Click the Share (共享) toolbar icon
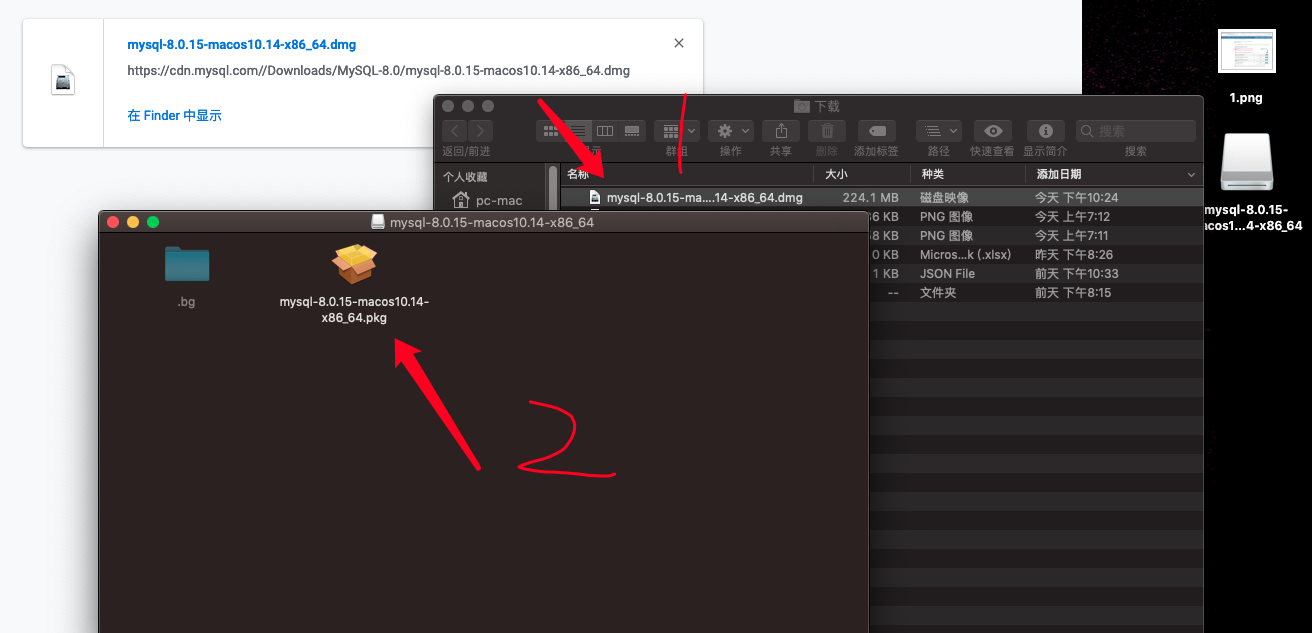 click(x=781, y=131)
